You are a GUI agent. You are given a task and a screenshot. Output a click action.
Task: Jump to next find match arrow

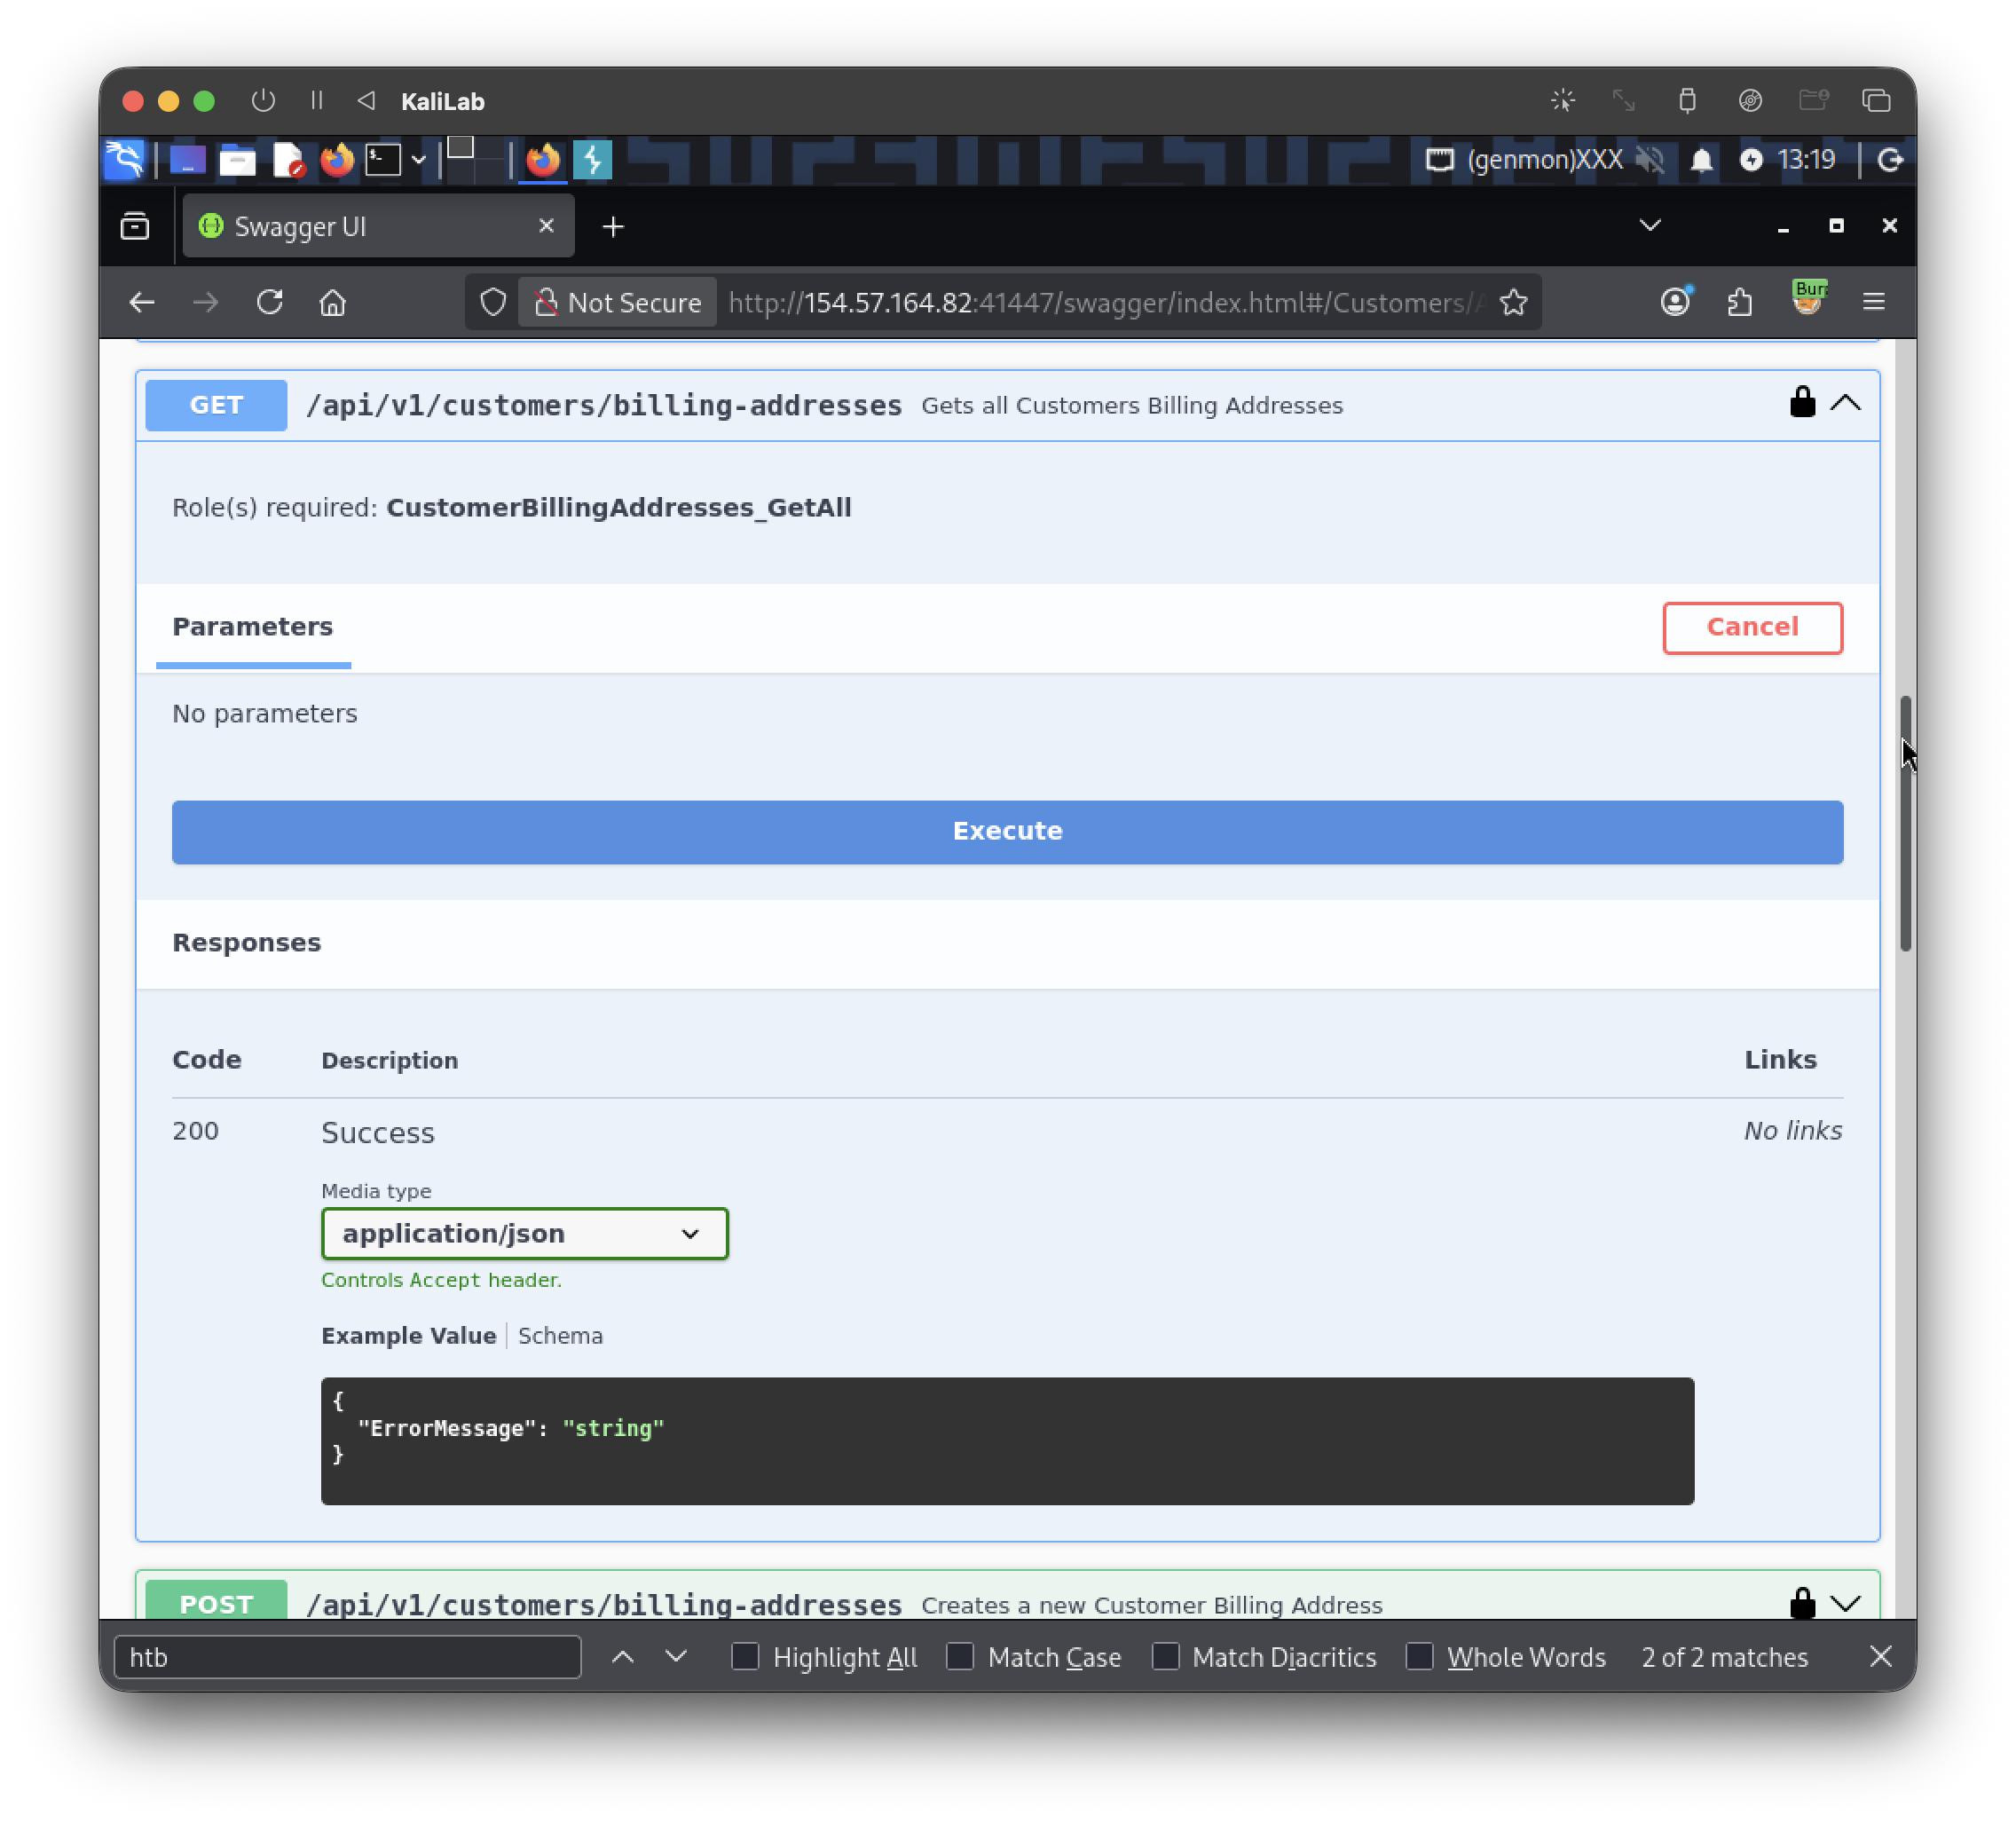[x=676, y=1657]
